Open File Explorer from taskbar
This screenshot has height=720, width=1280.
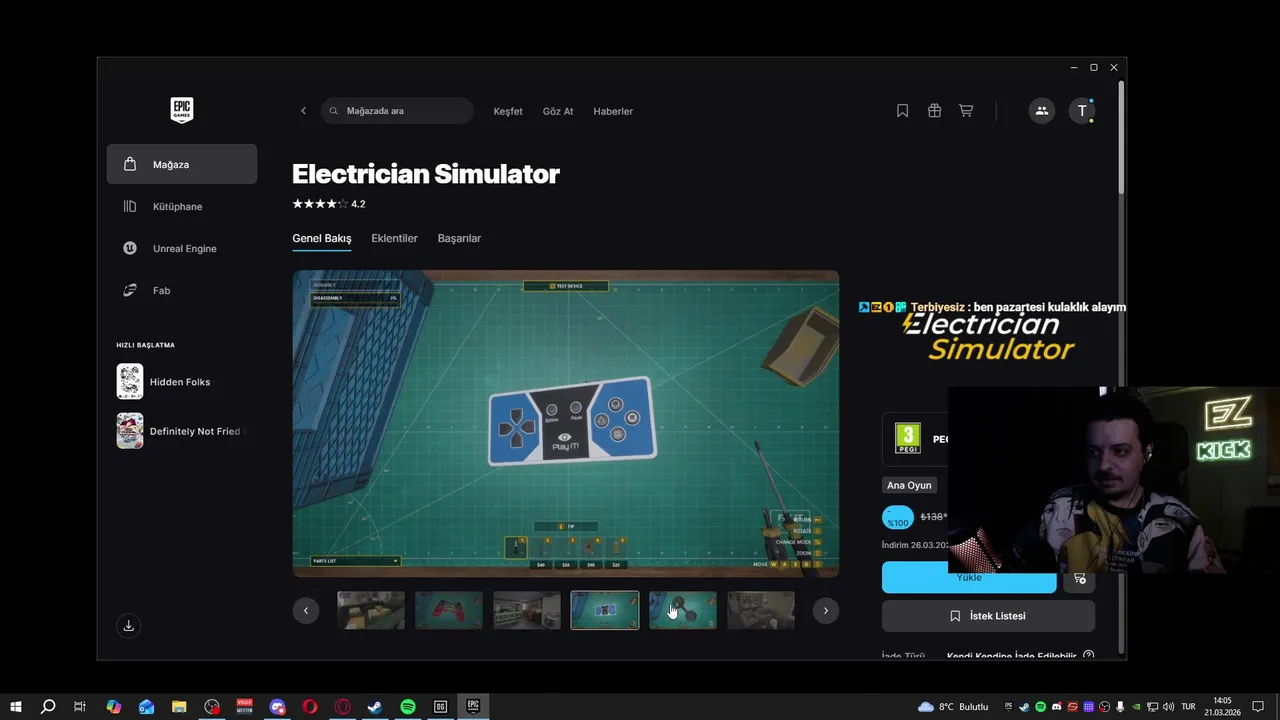coord(179,707)
